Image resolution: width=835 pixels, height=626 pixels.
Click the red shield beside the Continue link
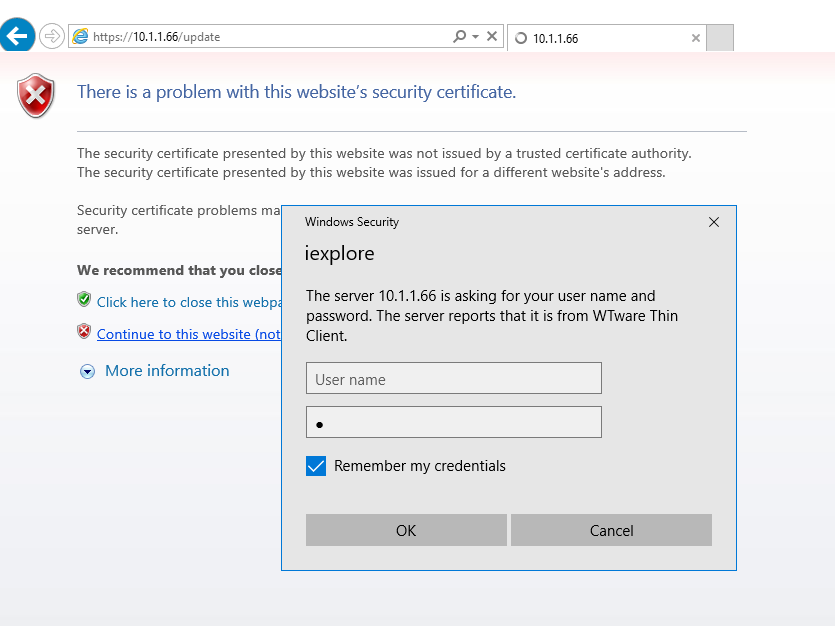84,331
